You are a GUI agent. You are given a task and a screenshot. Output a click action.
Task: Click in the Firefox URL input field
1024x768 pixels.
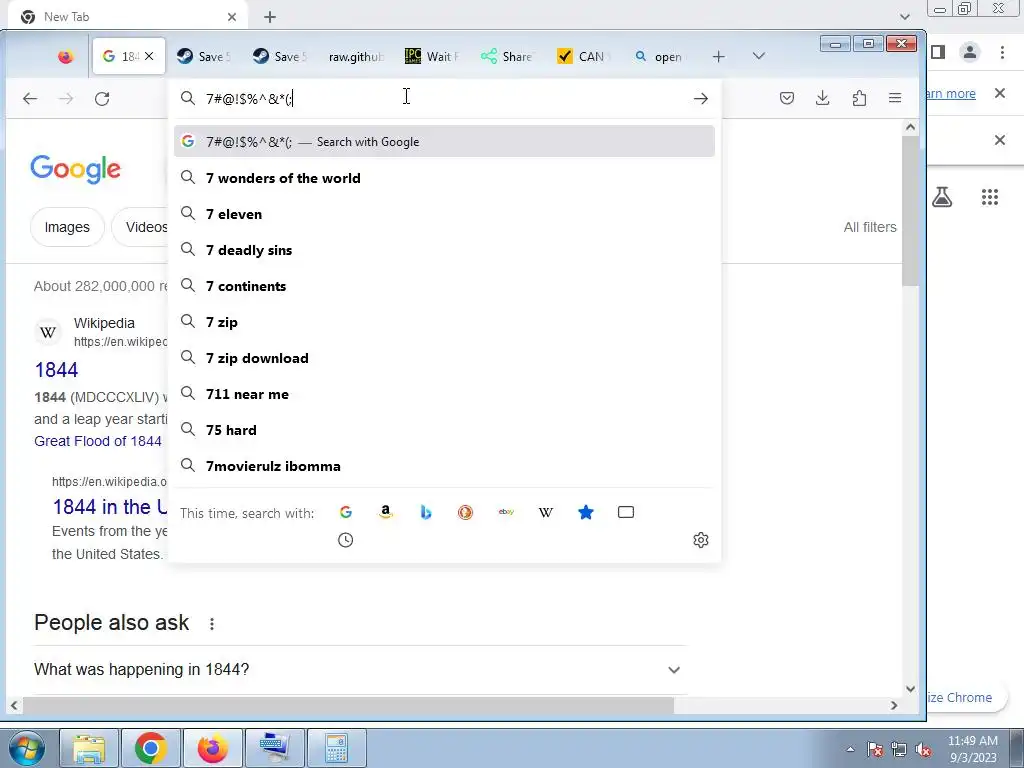(444, 99)
